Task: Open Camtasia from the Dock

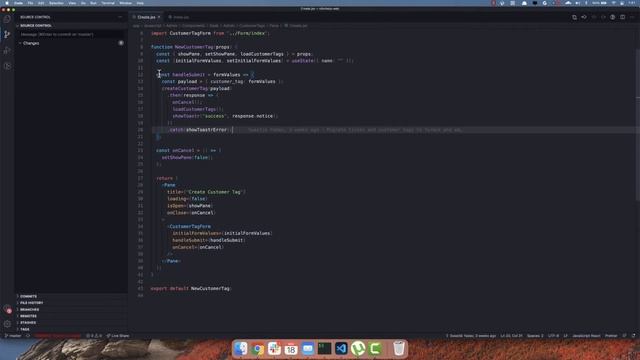Action: click(375, 349)
